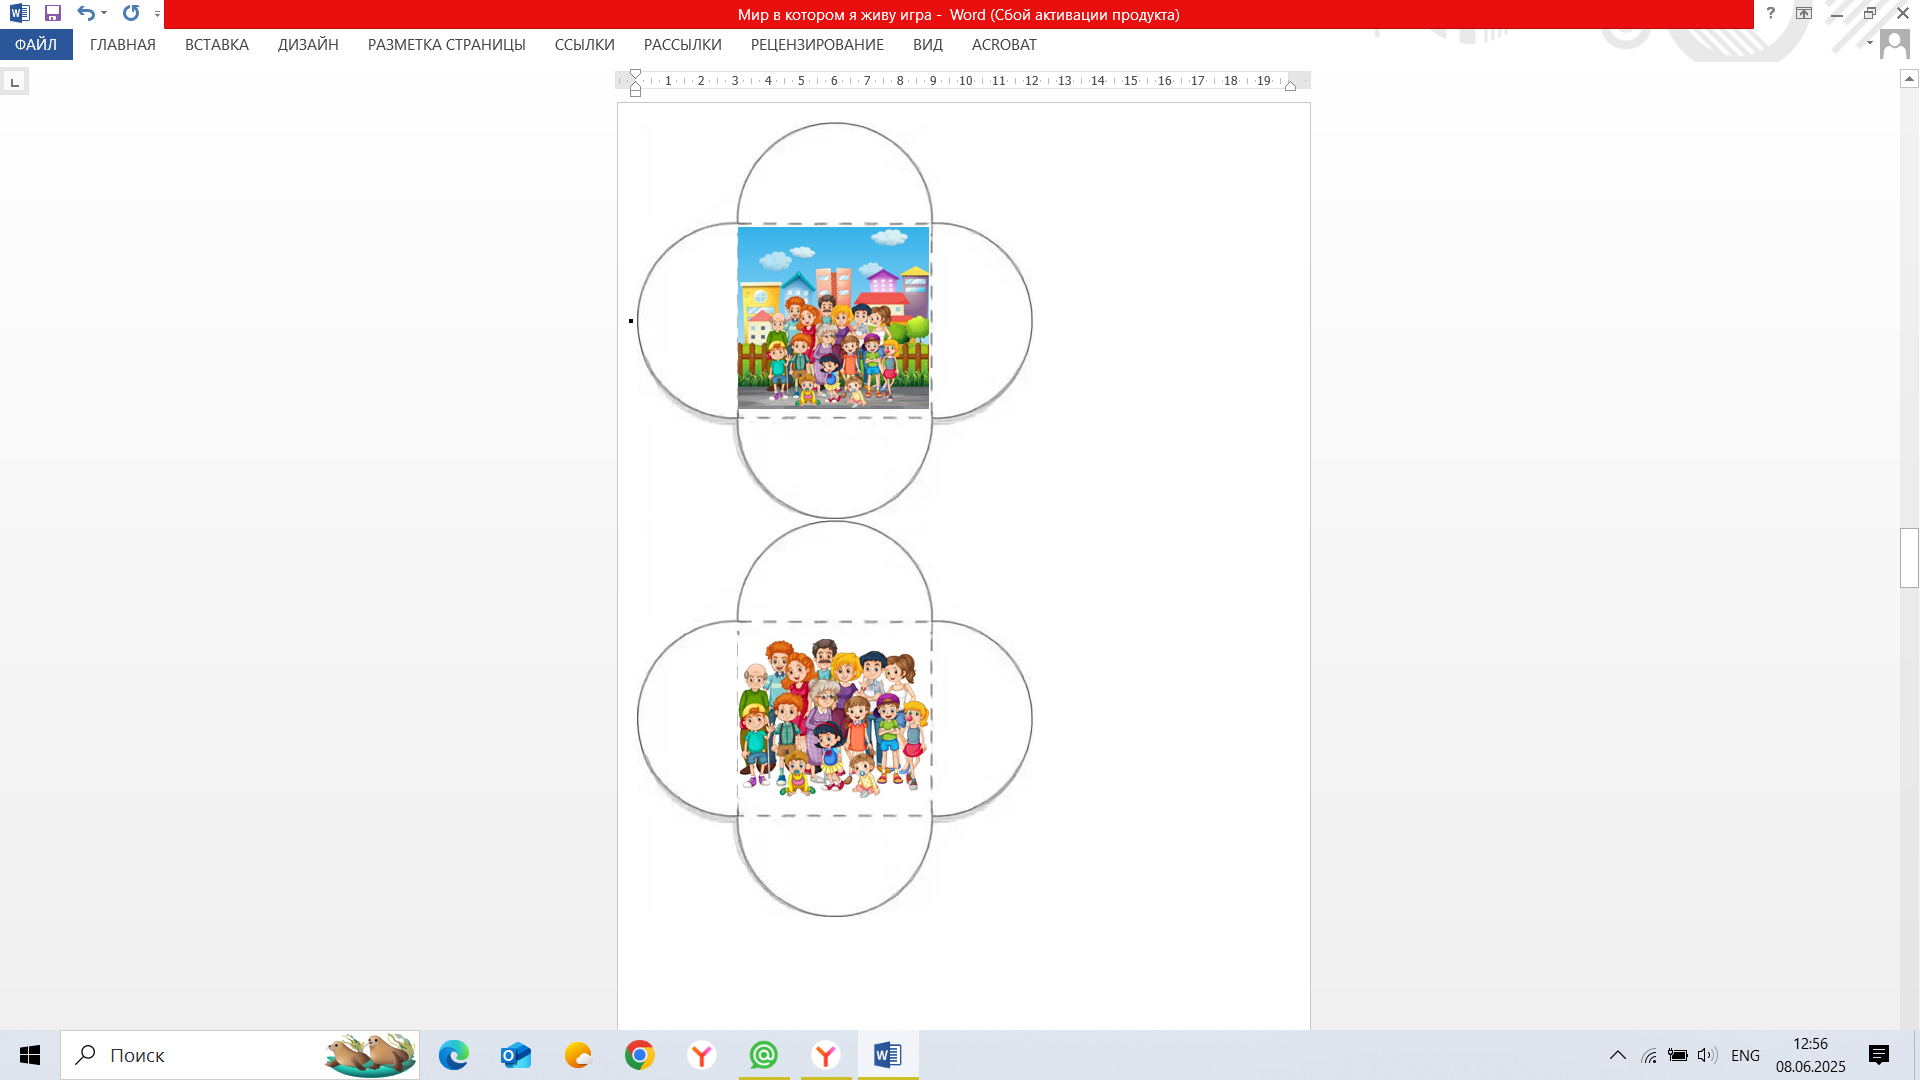Screen dimensions: 1920x1080
Task: Click the Repeat action icon
Action: (131, 14)
